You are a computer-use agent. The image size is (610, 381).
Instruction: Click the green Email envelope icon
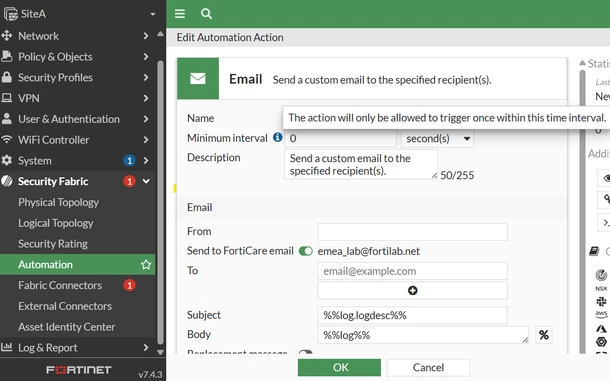pyautogui.click(x=198, y=79)
